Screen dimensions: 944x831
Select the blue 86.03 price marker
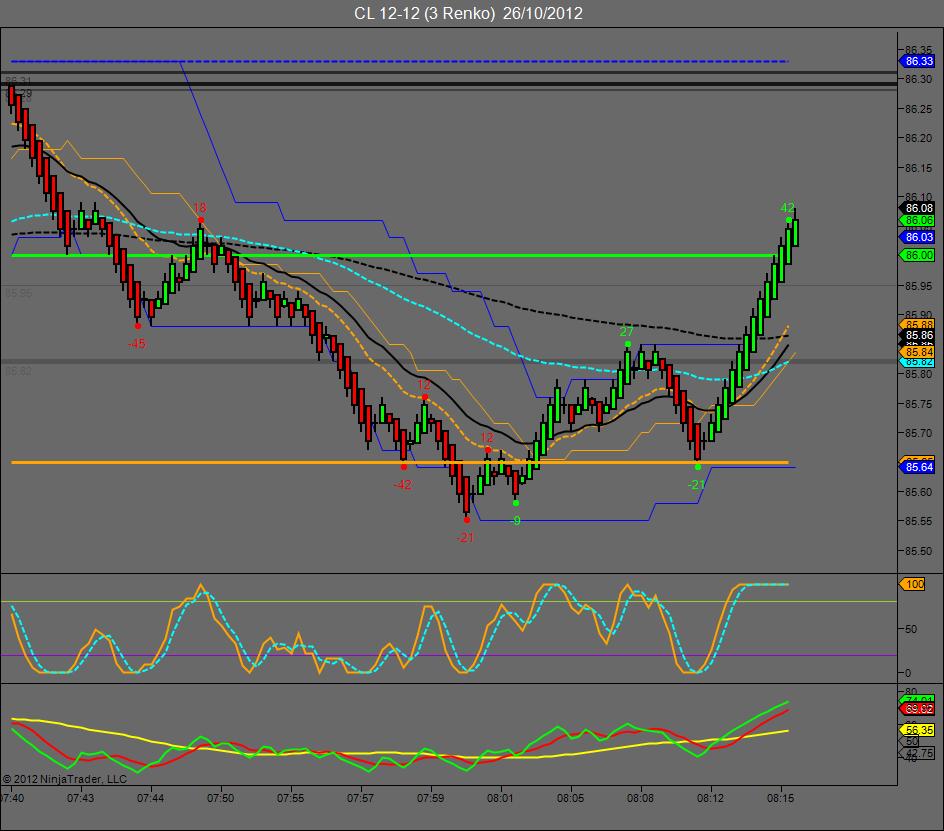pos(917,237)
